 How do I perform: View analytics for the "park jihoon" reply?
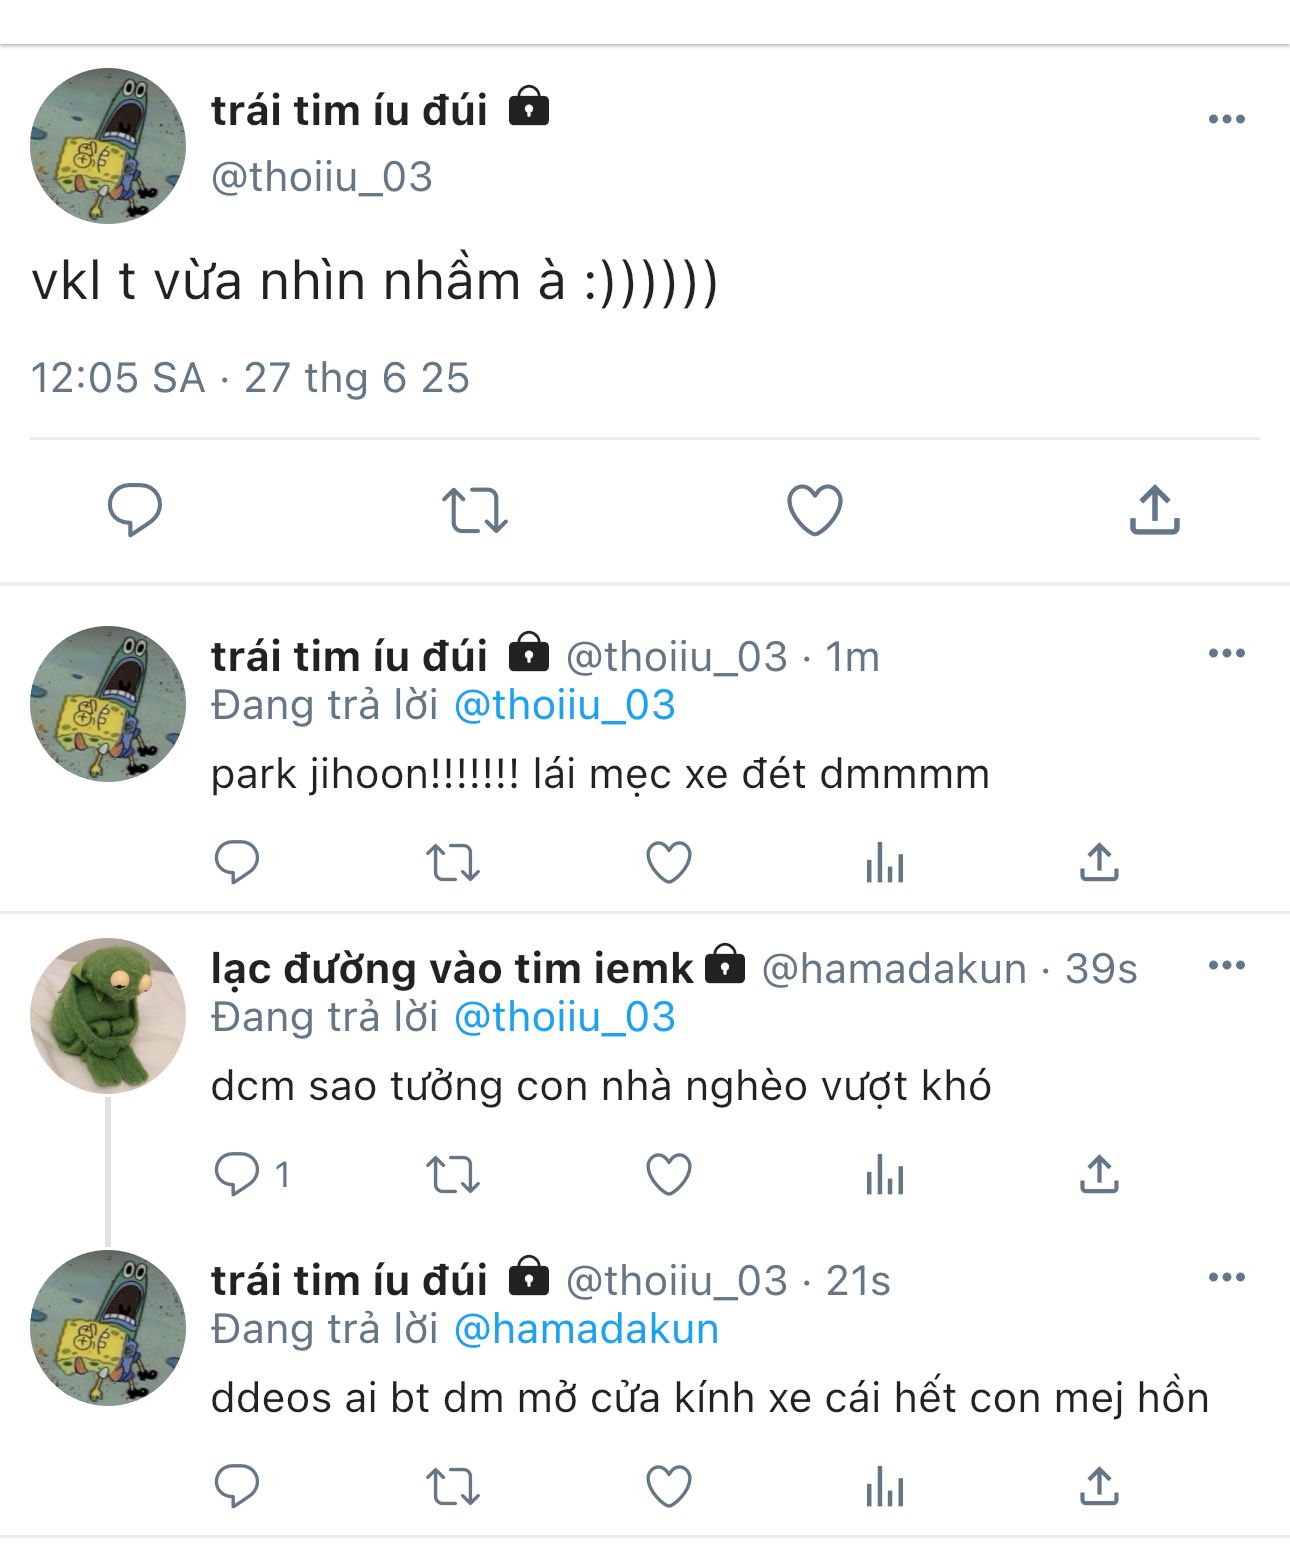pyautogui.click(x=885, y=862)
